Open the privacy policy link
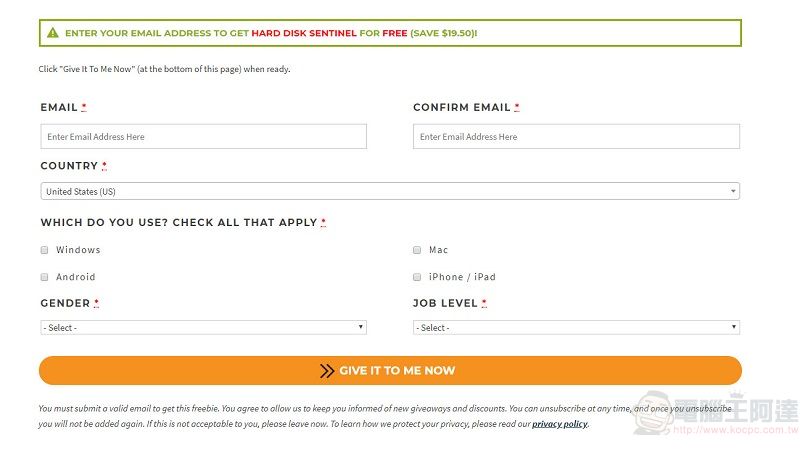 click(x=560, y=424)
